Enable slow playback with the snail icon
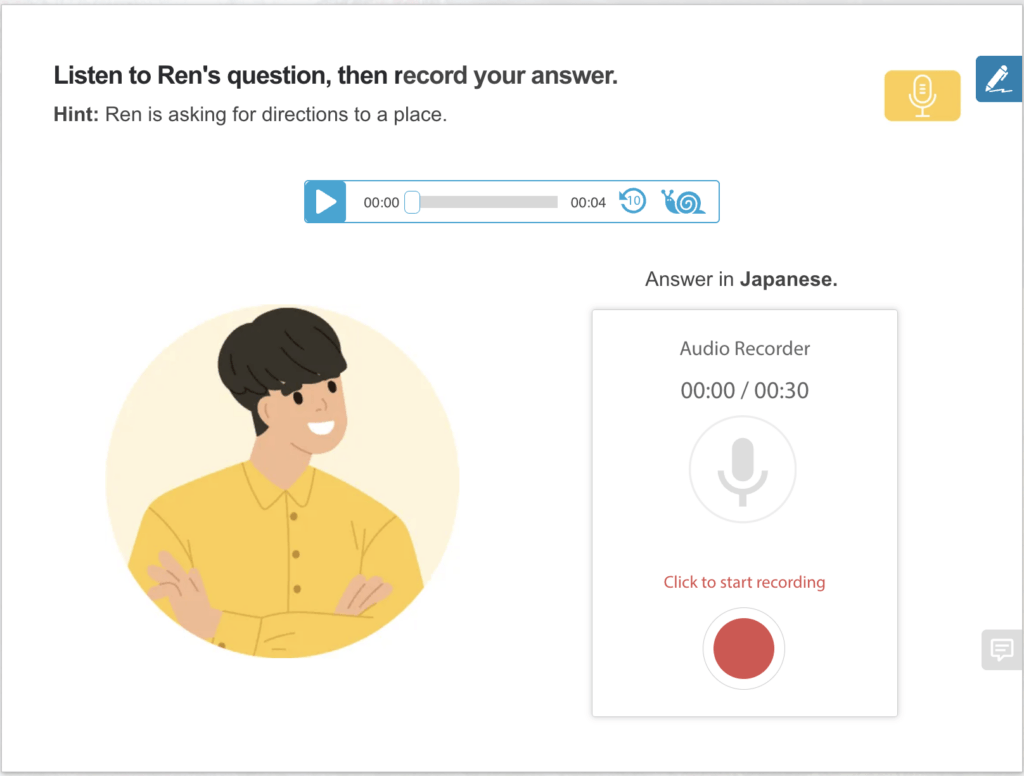This screenshot has width=1024, height=776. point(684,202)
